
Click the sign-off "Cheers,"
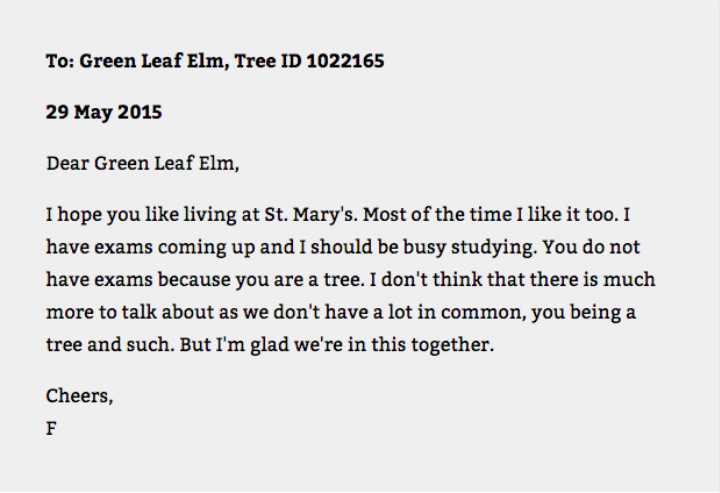80,396
